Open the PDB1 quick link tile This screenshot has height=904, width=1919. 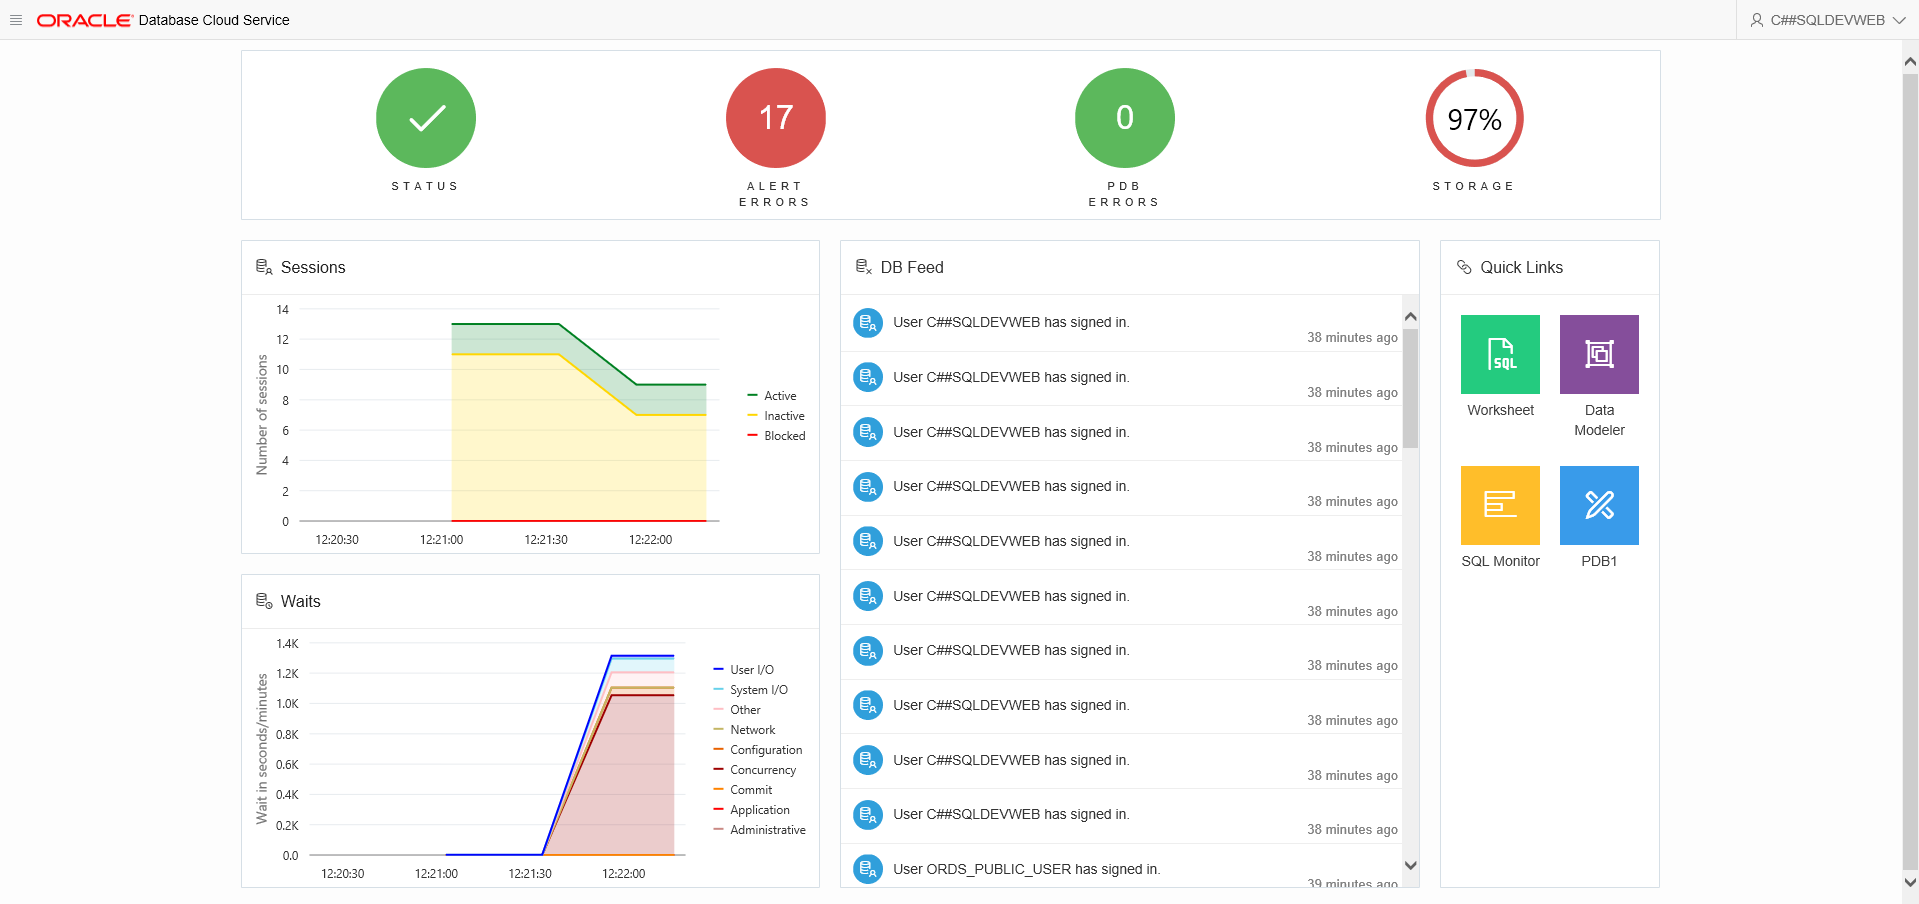point(1599,505)
